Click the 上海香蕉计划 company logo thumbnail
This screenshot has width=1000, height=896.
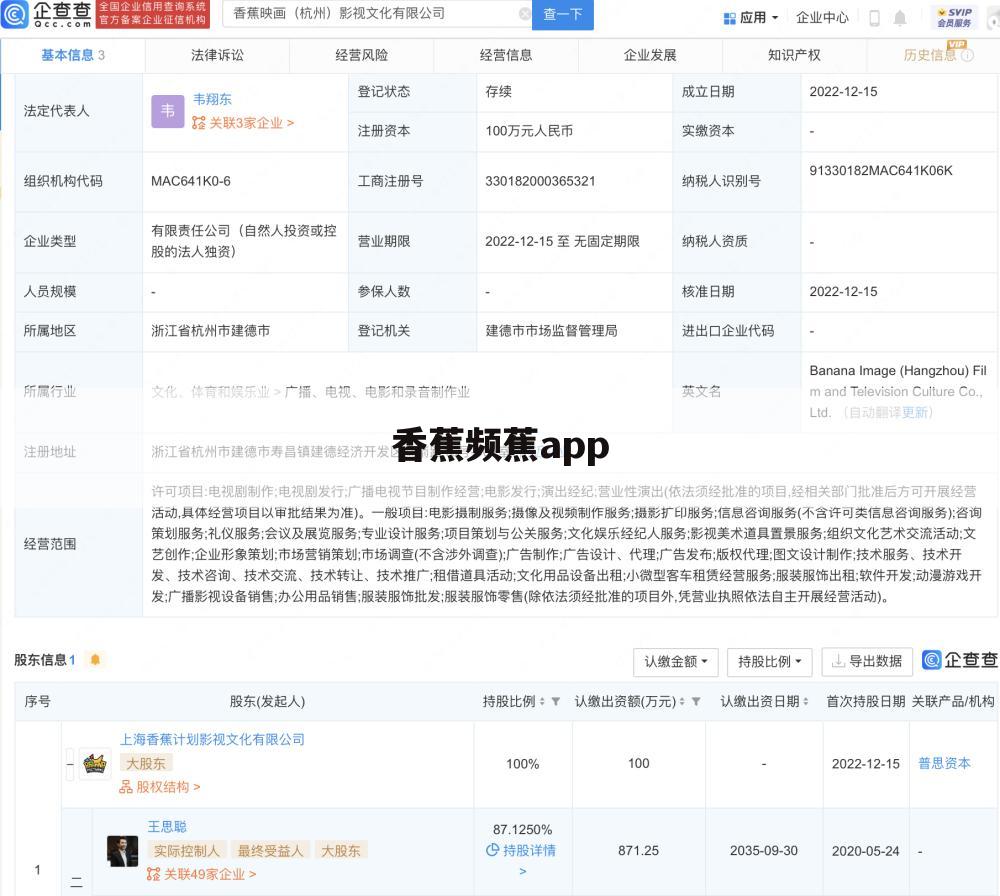coord(95,763)
